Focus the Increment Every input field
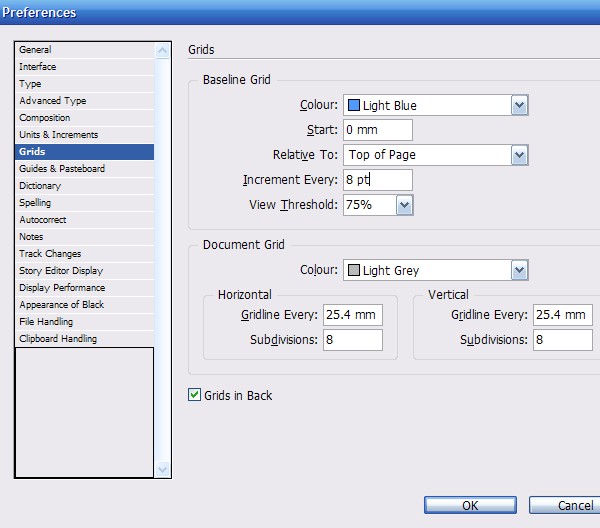Screen dimensions: 600x528 tap(377, 180)
